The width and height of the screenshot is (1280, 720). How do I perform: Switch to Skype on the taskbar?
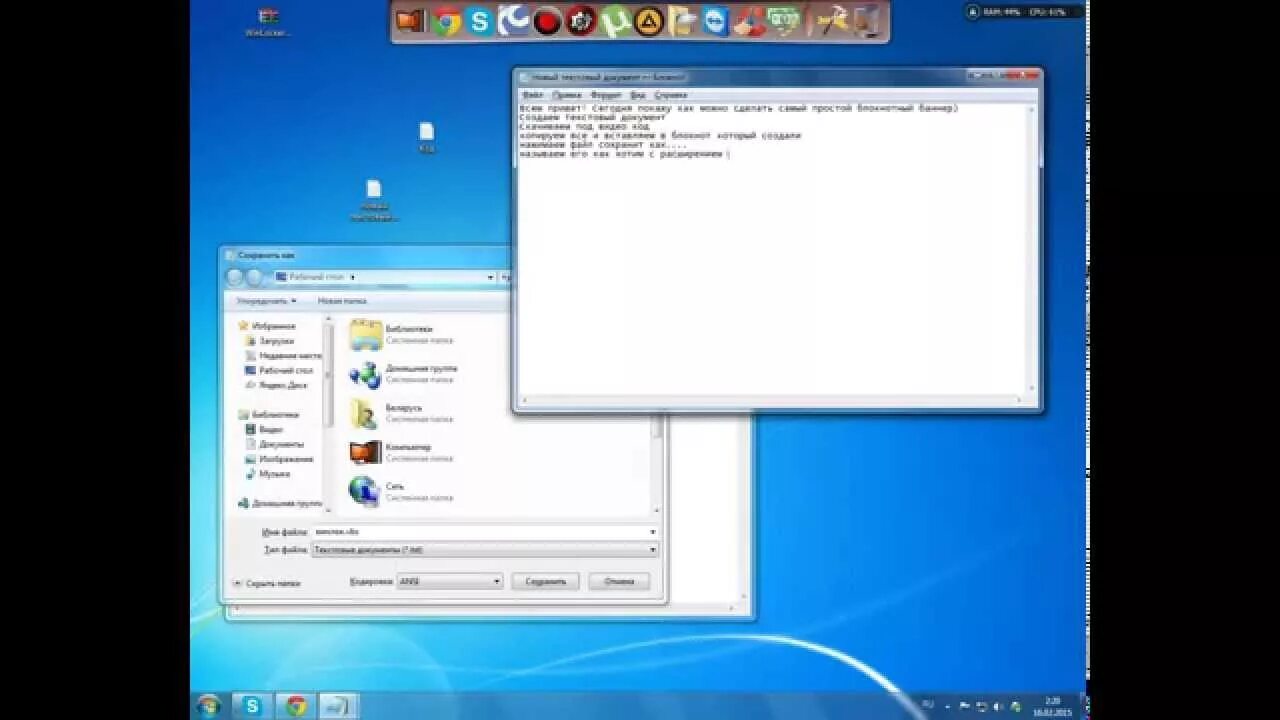pos(252,706)
